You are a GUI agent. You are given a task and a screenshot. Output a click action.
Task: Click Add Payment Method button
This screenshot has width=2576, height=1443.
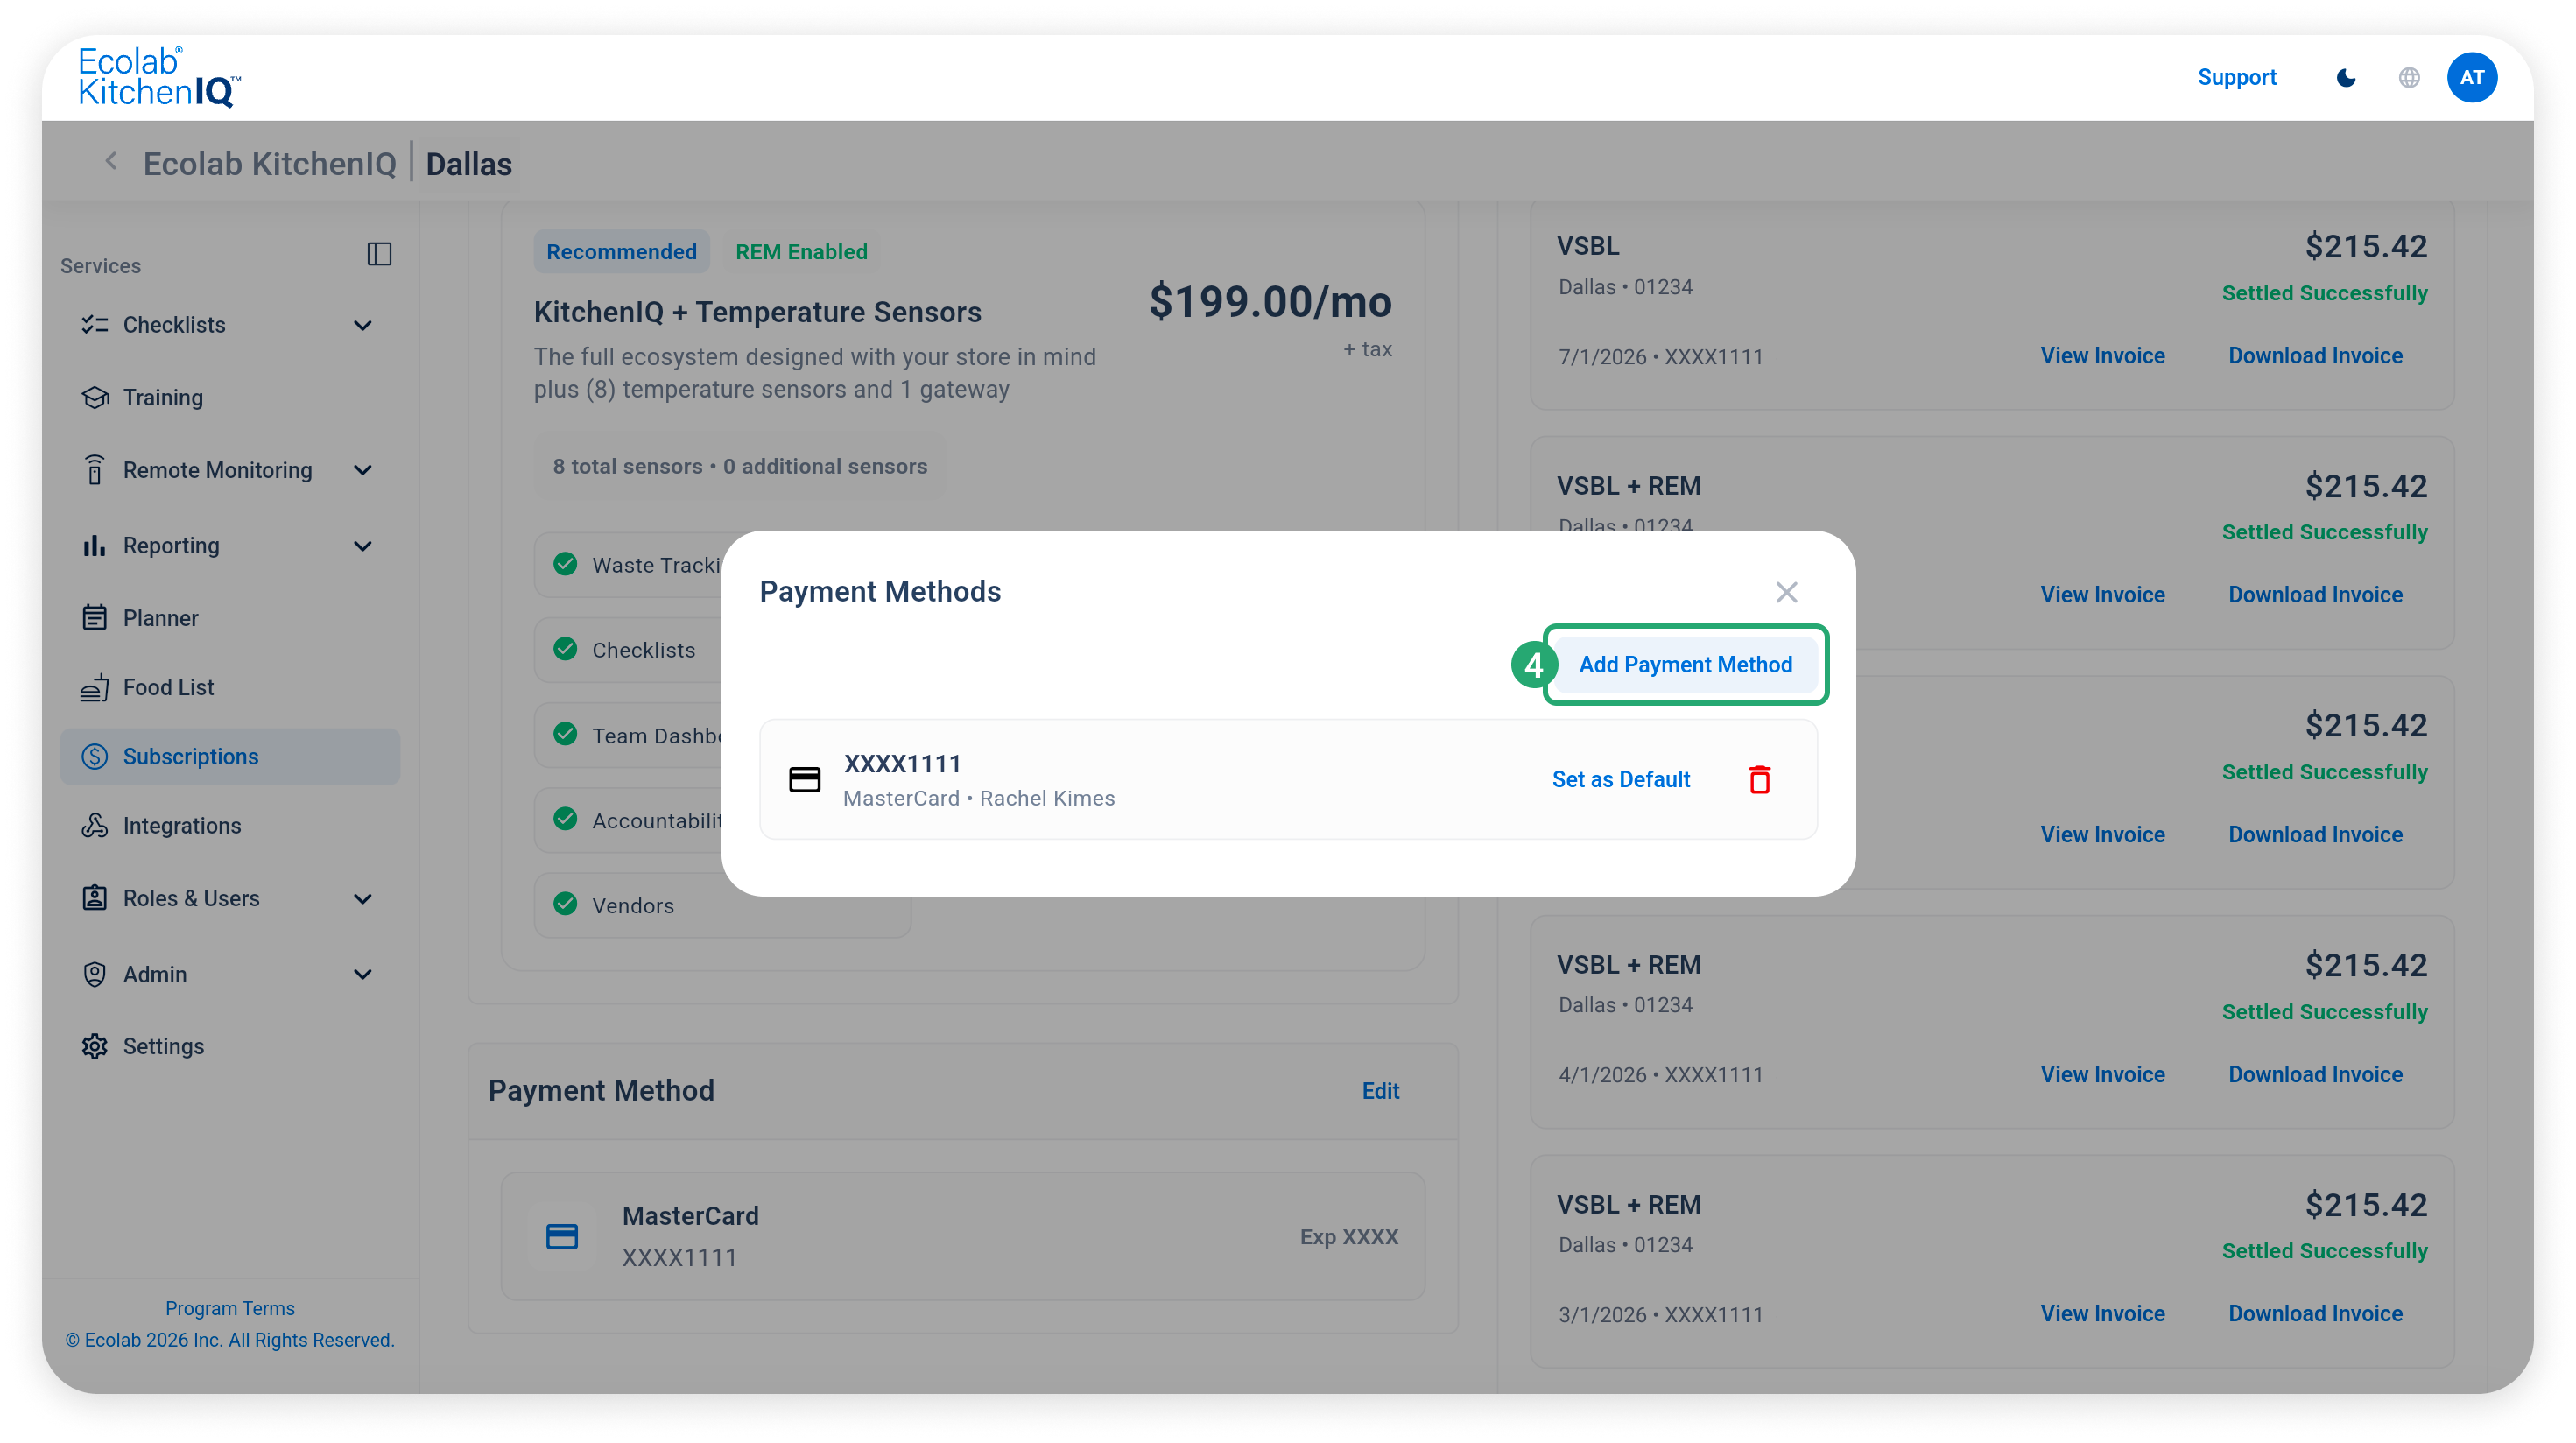click(x=1685, y=665)
